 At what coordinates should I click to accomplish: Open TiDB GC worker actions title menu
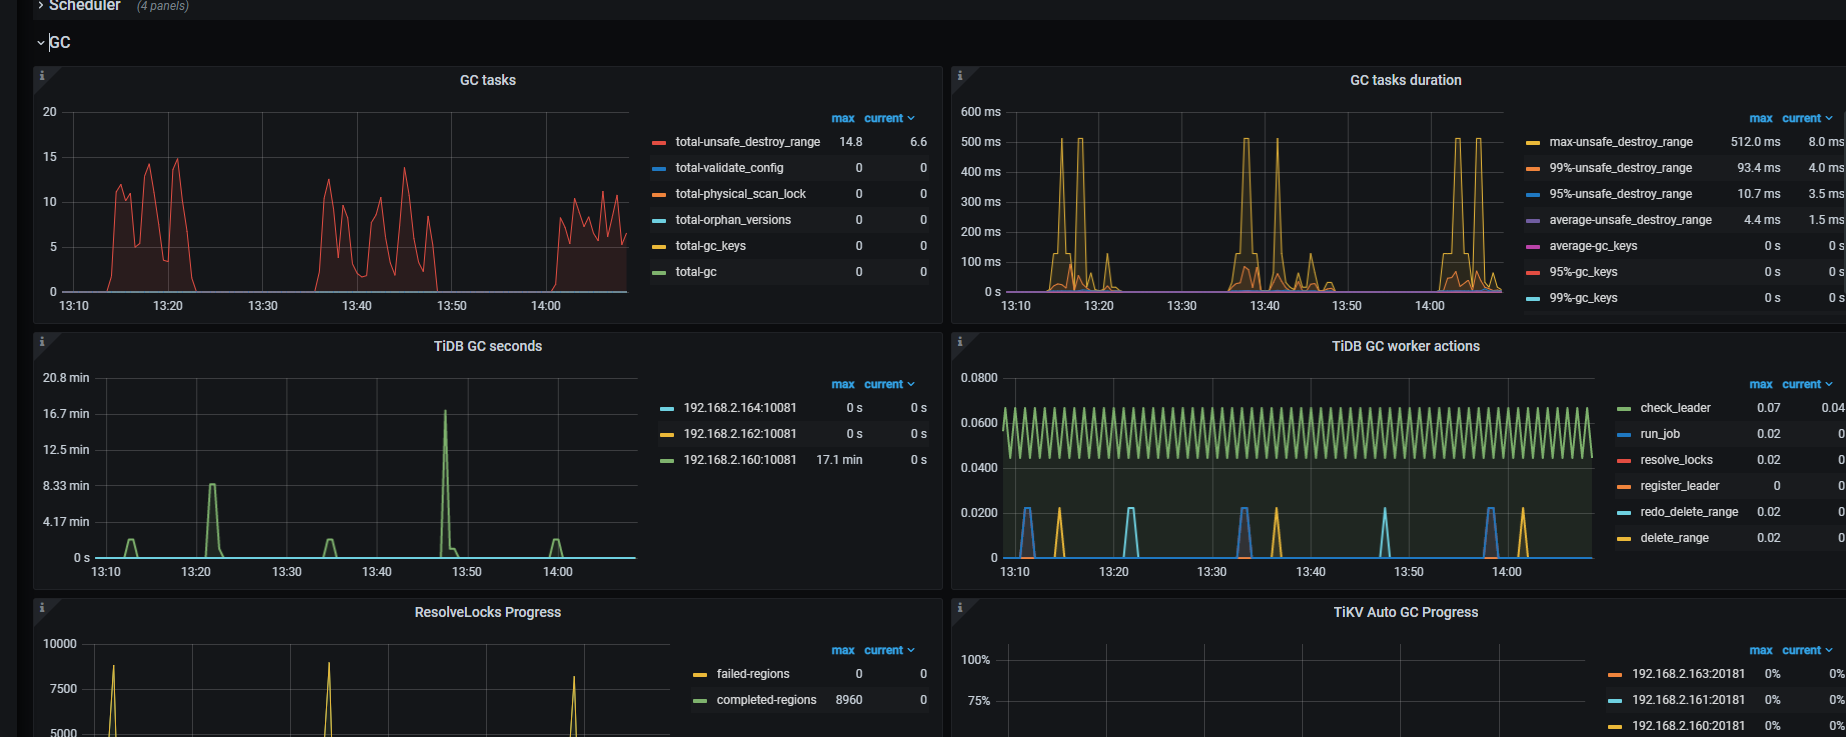click(x=1405, y=346)
